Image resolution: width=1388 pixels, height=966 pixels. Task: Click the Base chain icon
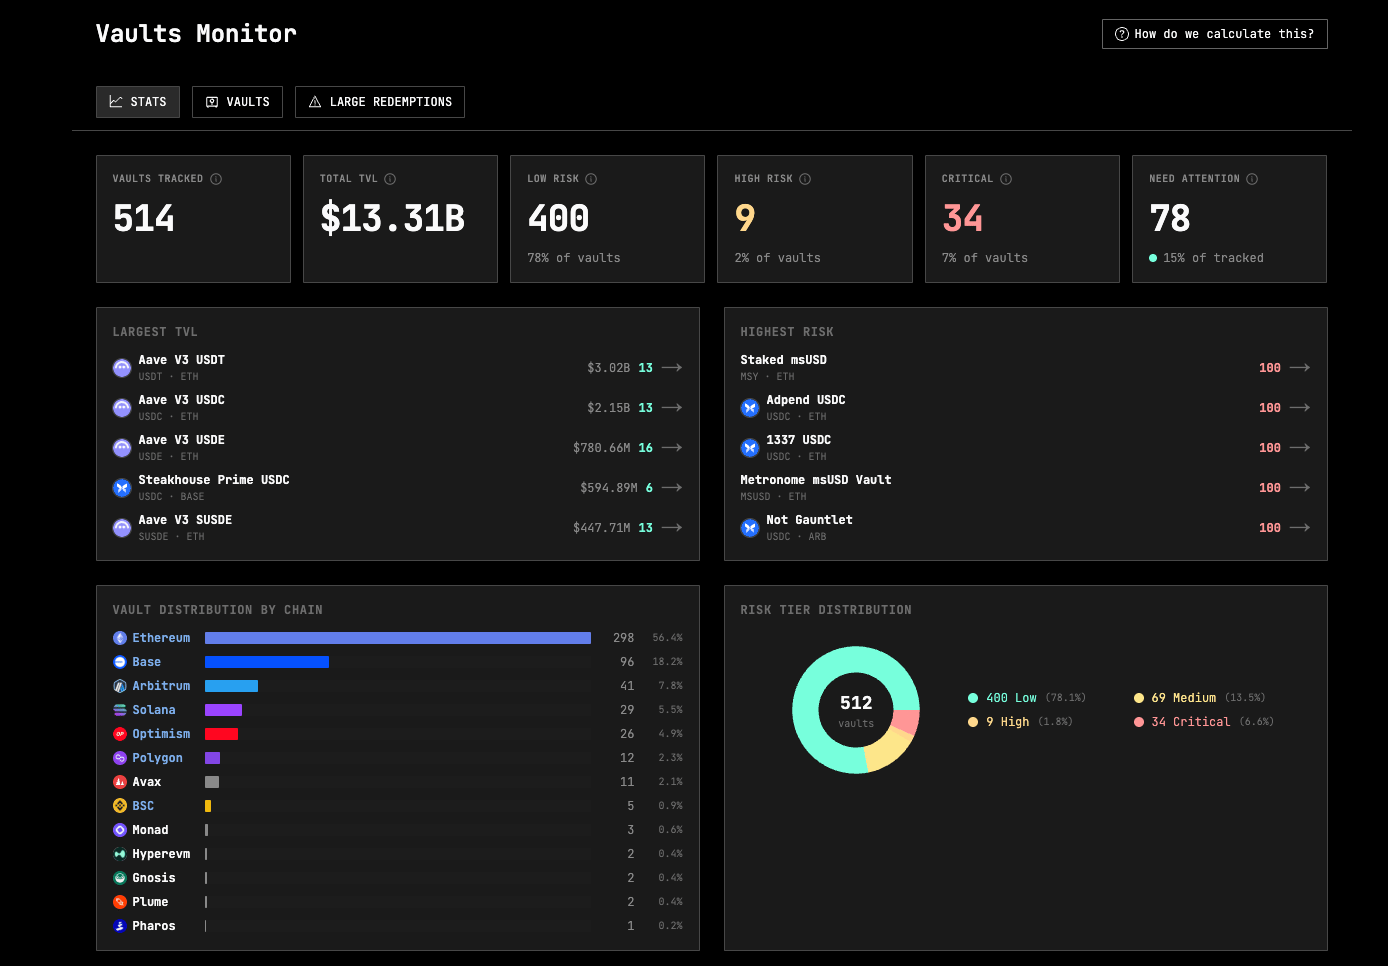pyautogui.click(x=120, y=662)
